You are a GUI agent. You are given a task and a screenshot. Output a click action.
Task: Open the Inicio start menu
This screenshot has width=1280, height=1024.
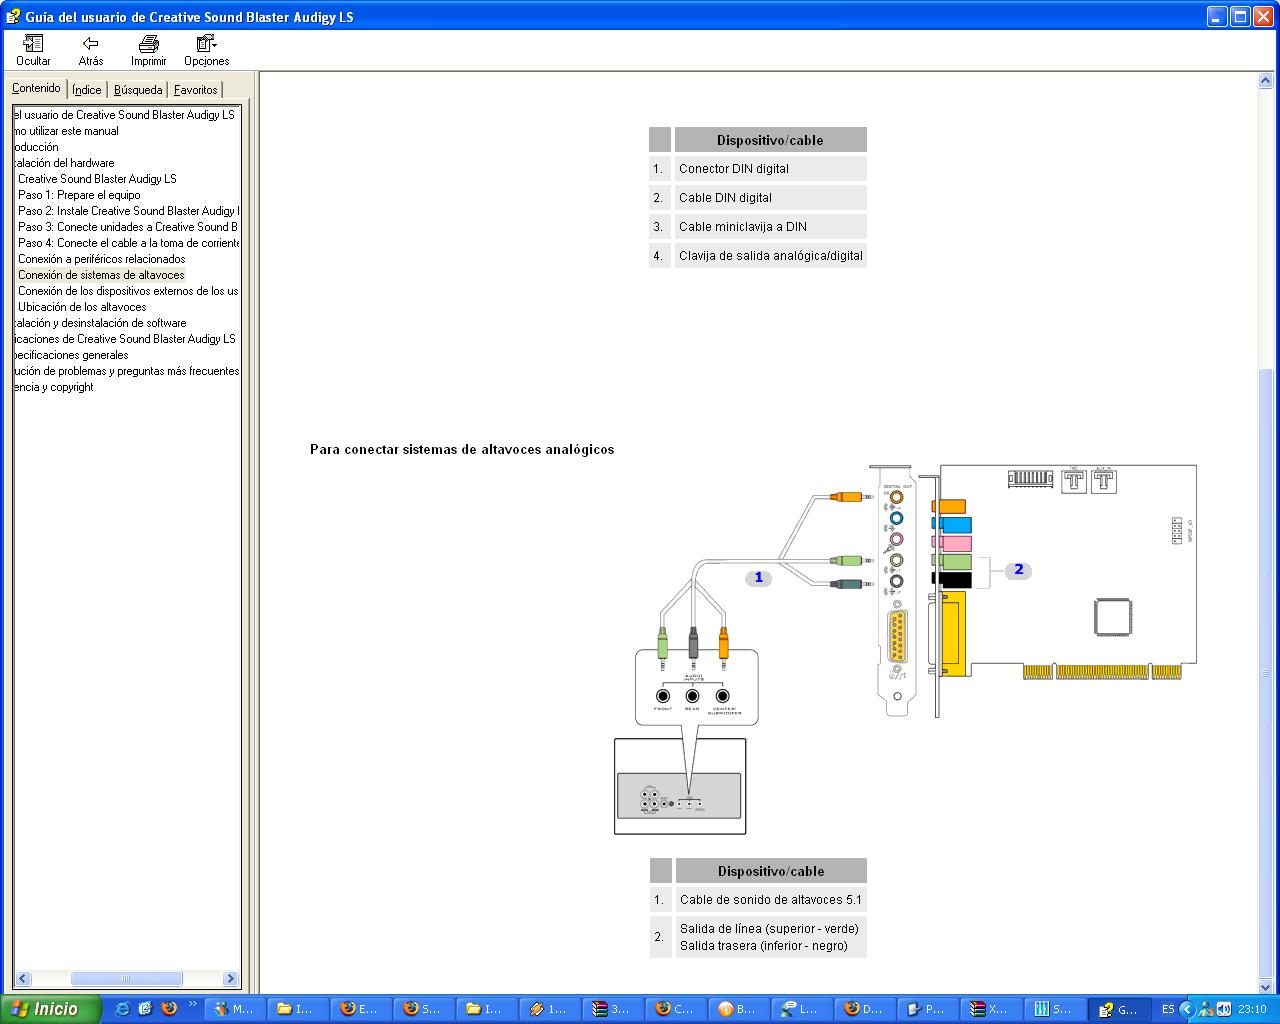pos(50,1009)
